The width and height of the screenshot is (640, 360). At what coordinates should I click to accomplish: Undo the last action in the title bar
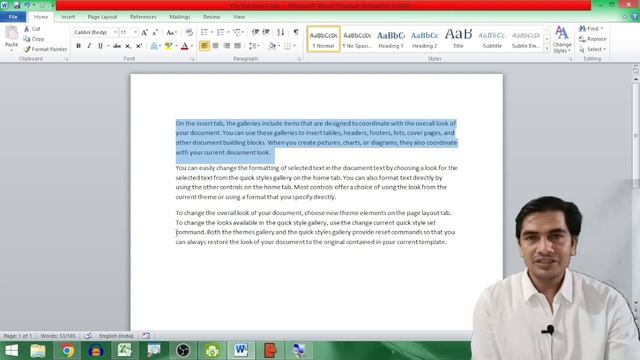pos(27,5)
